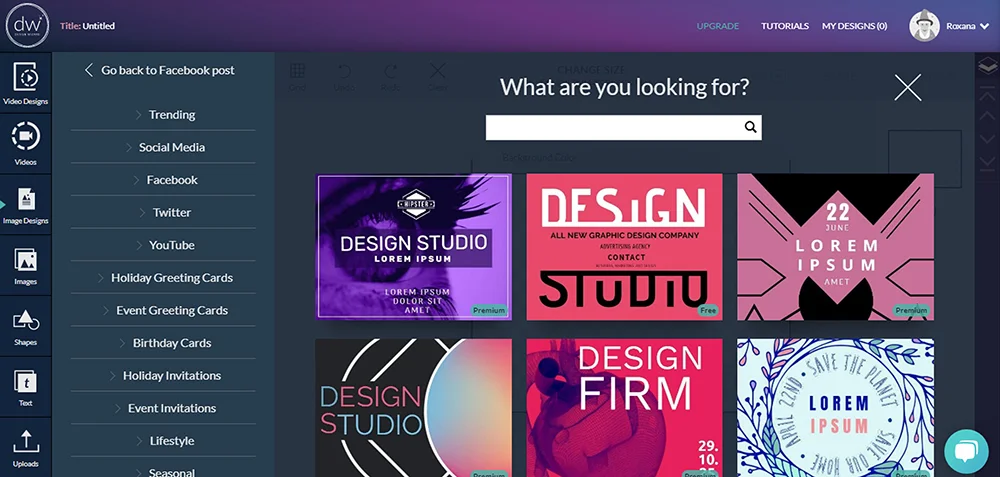The image size is (1000, 477).
Task: Click the layers stack icon
Action: 987,66
